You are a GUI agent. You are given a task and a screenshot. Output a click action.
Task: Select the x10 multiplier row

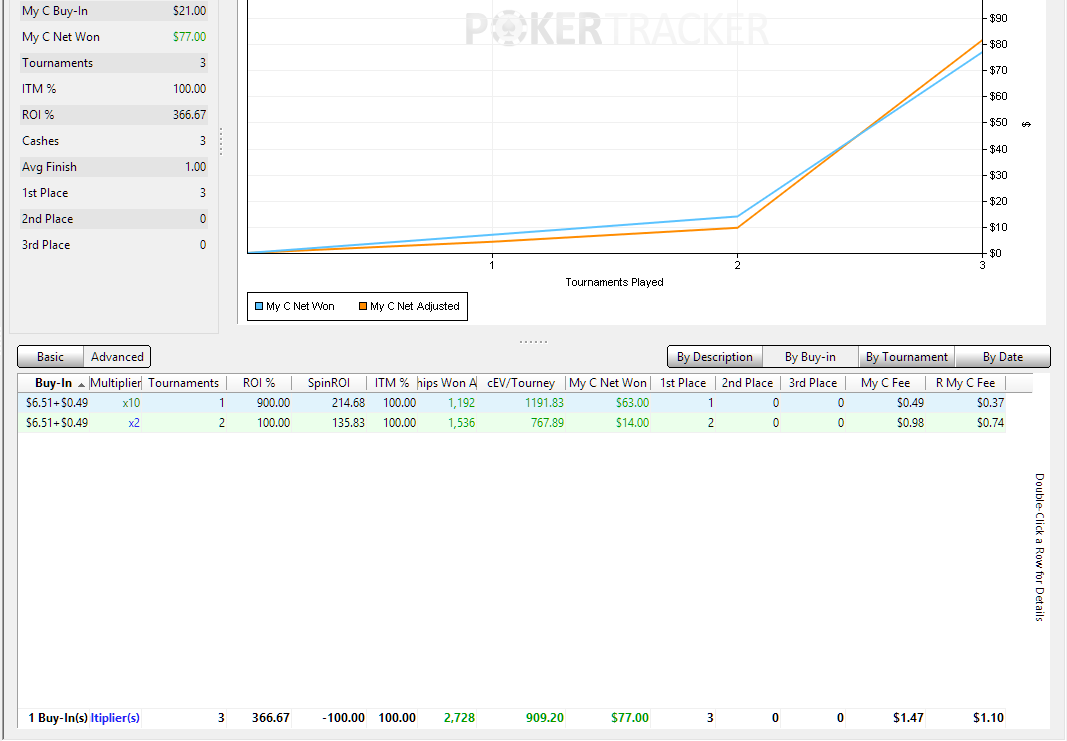[131, 403]
